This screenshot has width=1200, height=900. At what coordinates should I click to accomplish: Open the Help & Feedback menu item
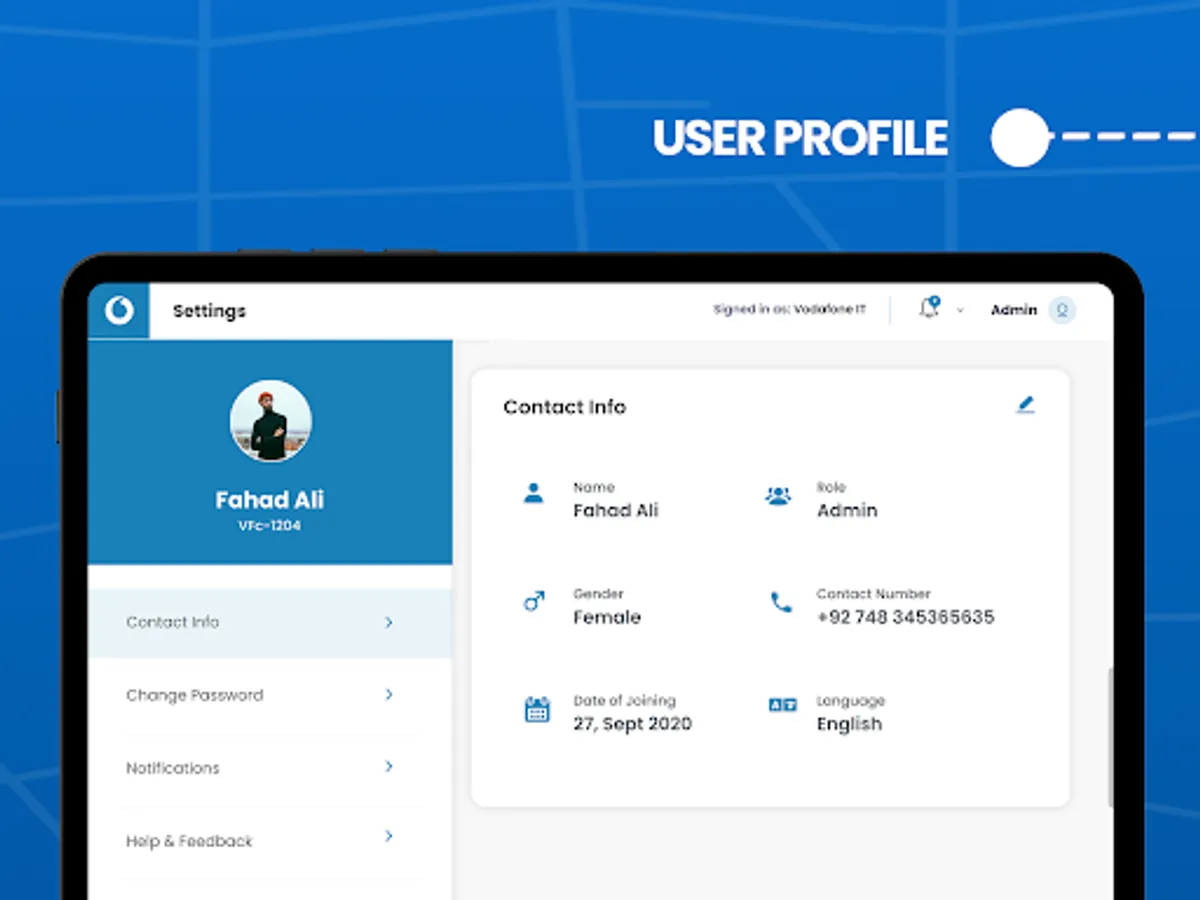point(270,841)
